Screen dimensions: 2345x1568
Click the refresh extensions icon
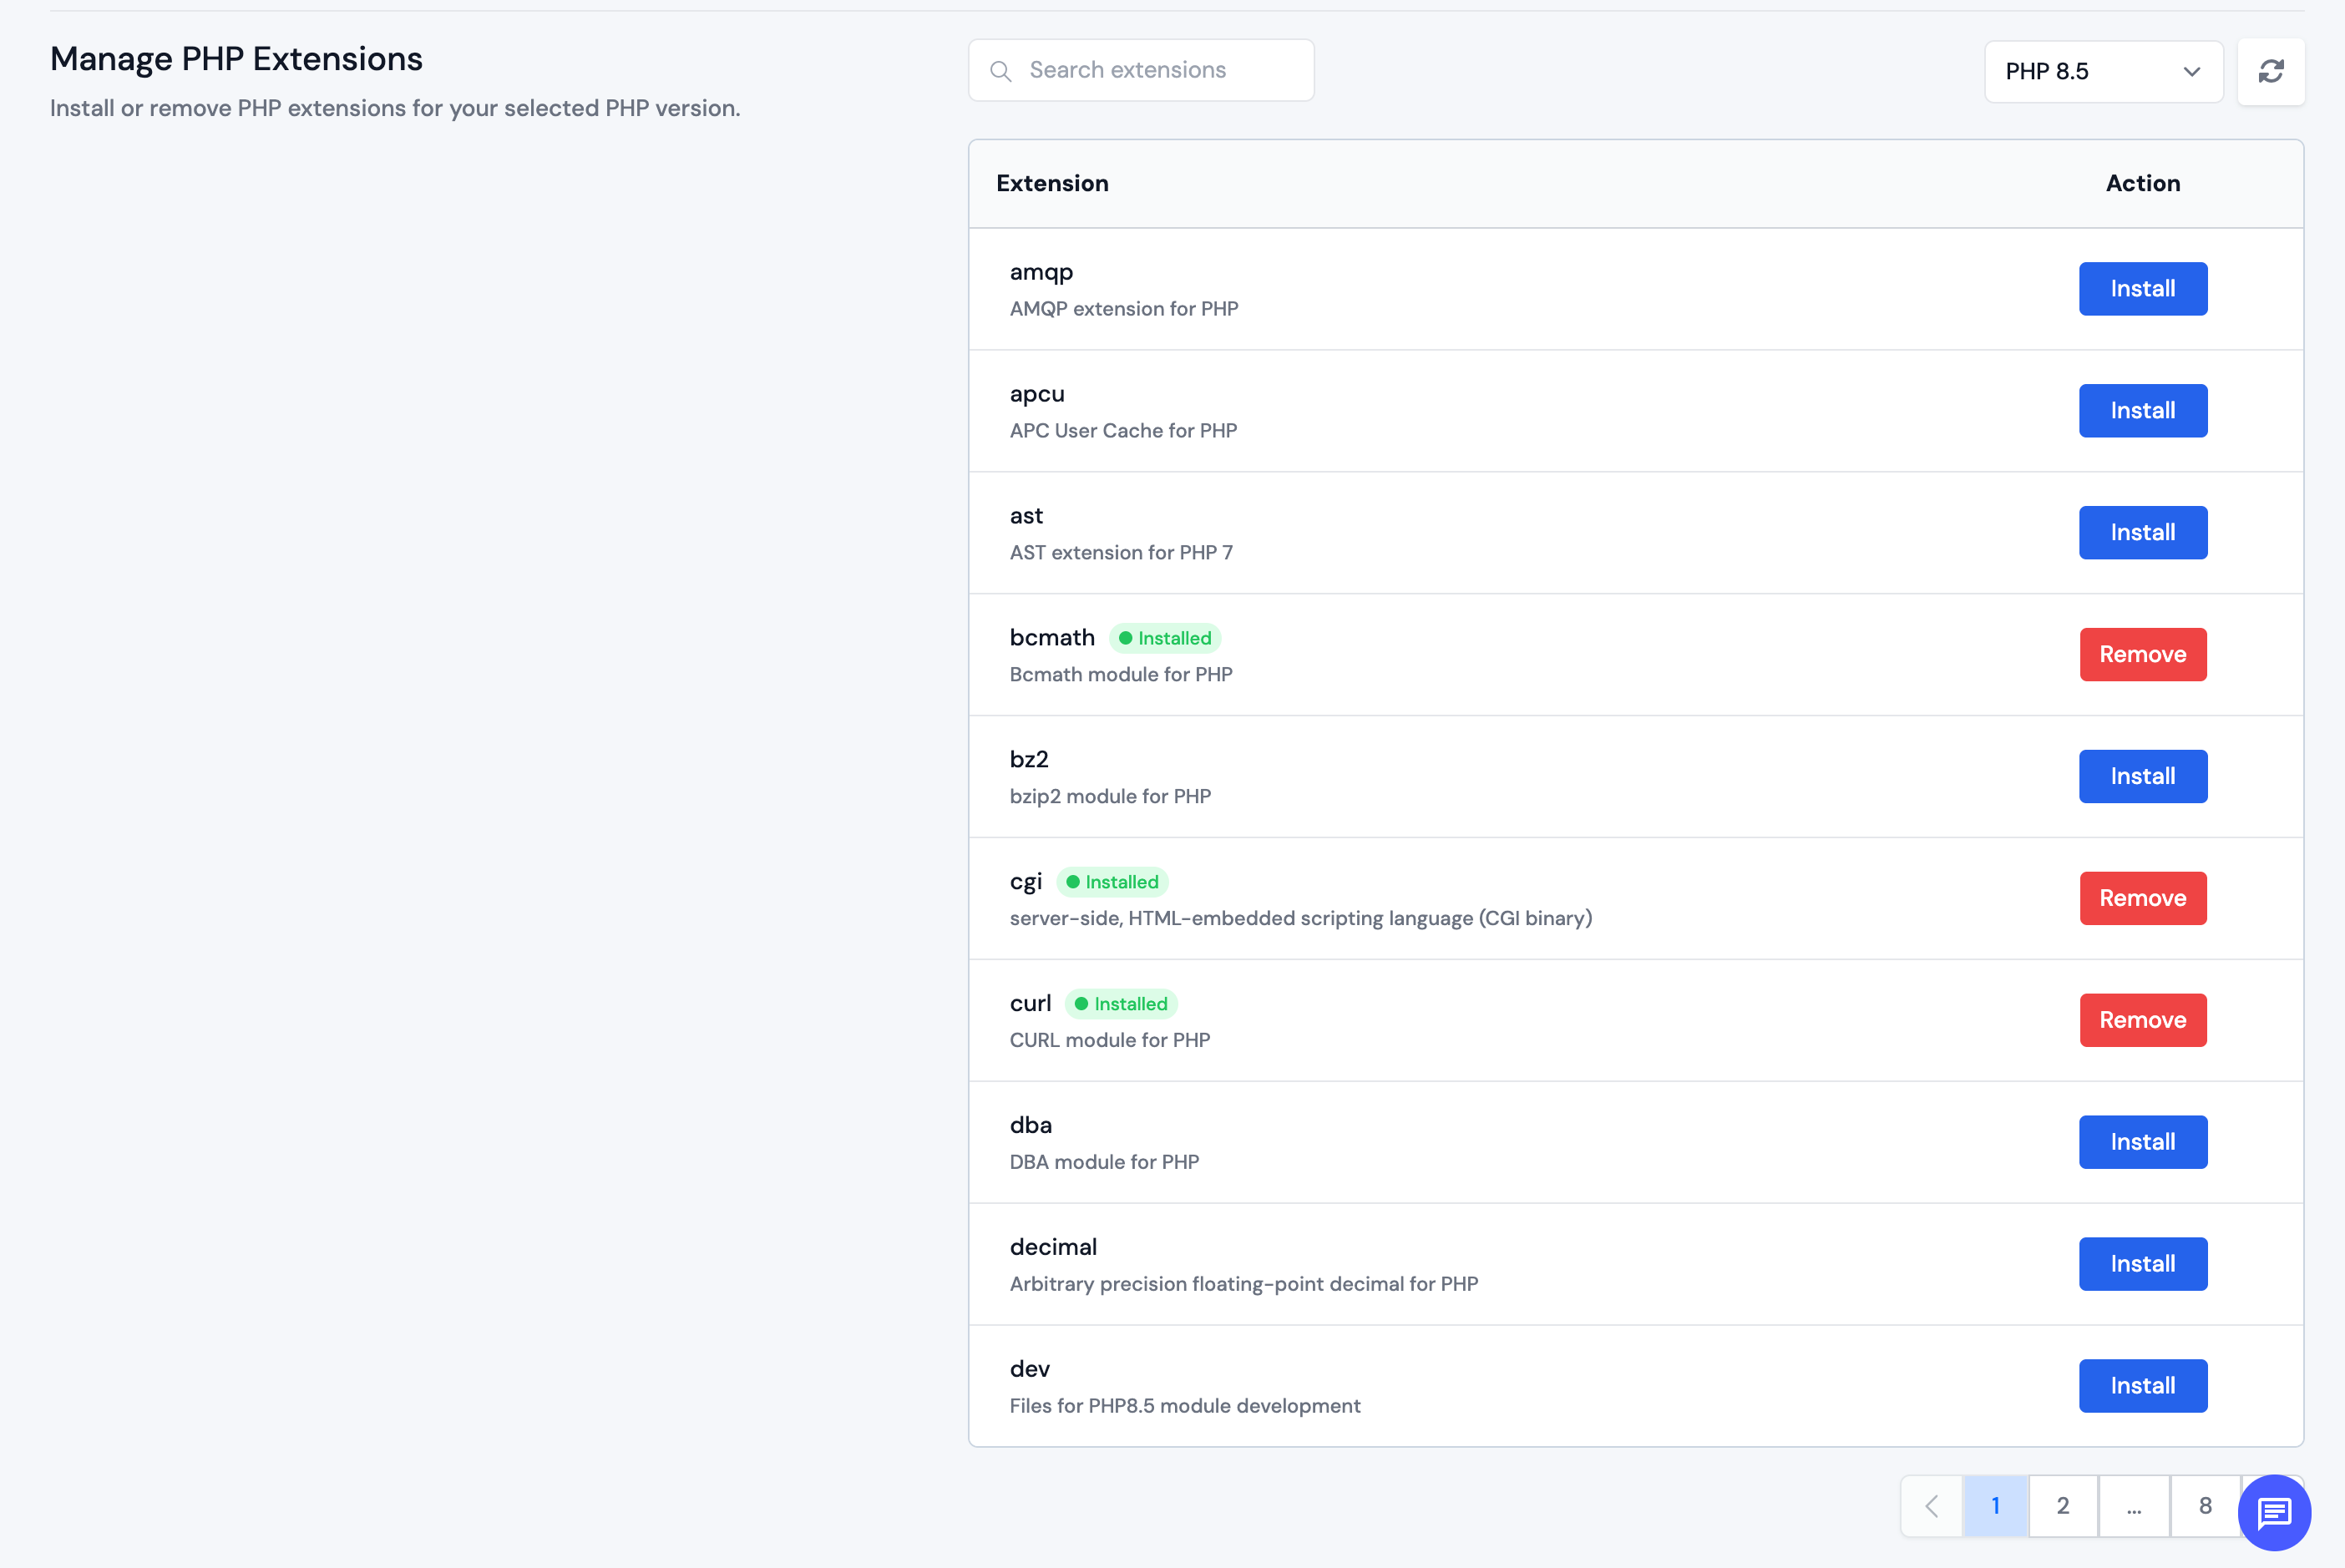[2270, 71]
